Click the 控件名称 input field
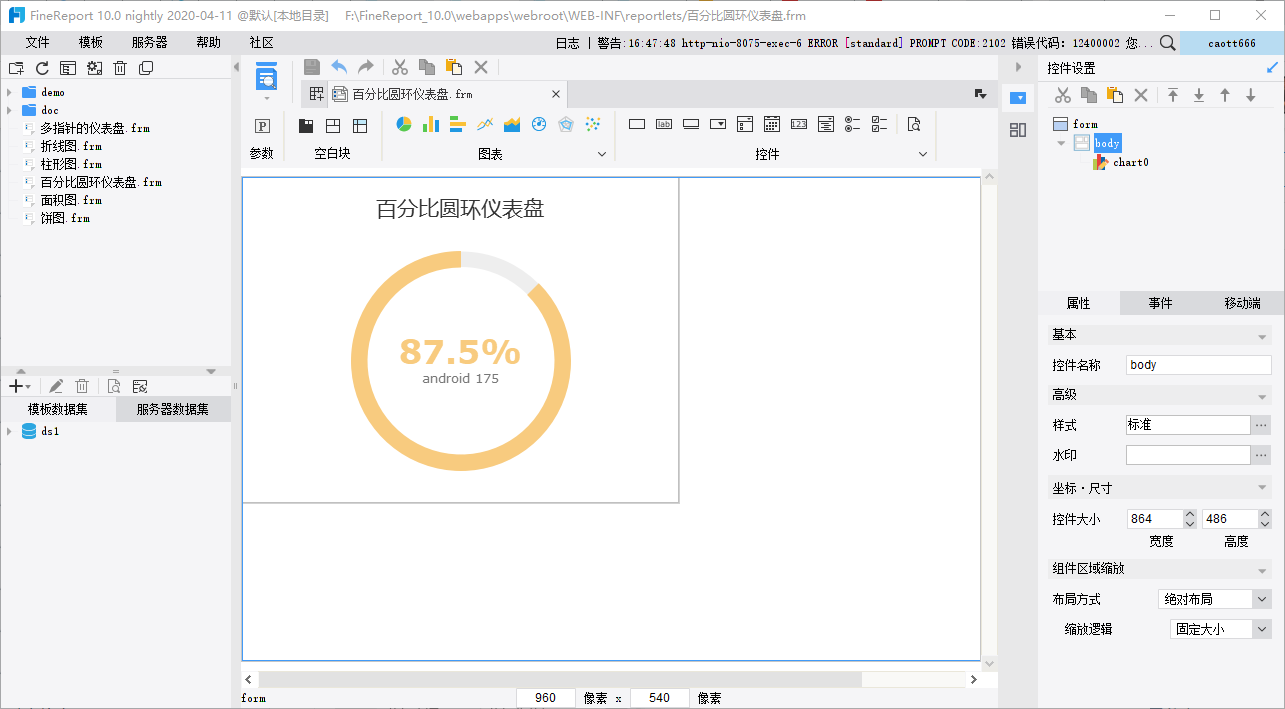 [x=1199, y=365]
